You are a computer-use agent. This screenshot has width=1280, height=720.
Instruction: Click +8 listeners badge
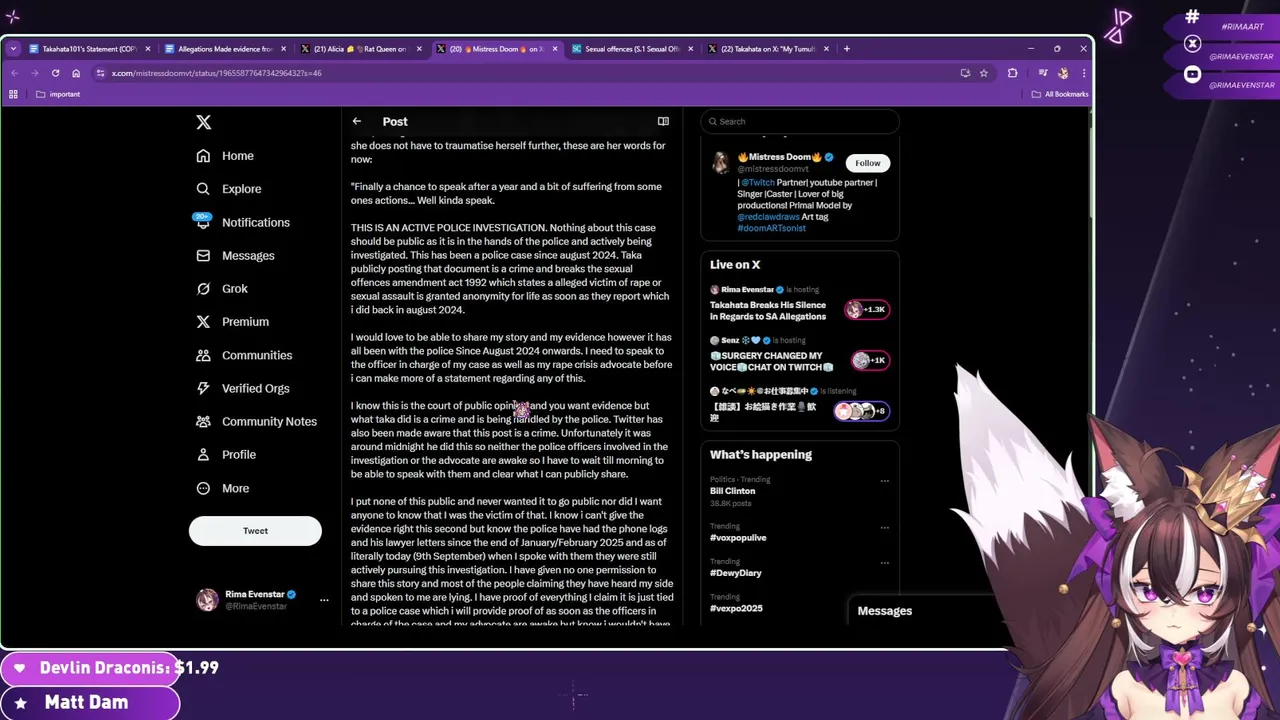click(x=862, y=411)
